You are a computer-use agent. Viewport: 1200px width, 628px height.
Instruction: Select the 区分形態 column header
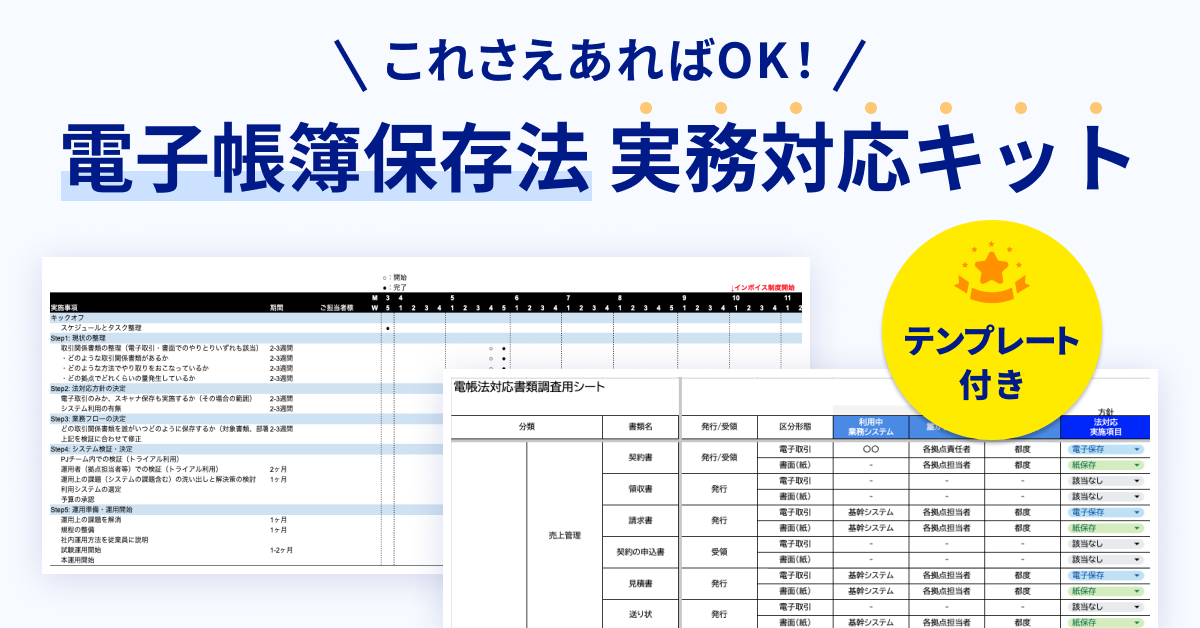[x=795, y=427]
